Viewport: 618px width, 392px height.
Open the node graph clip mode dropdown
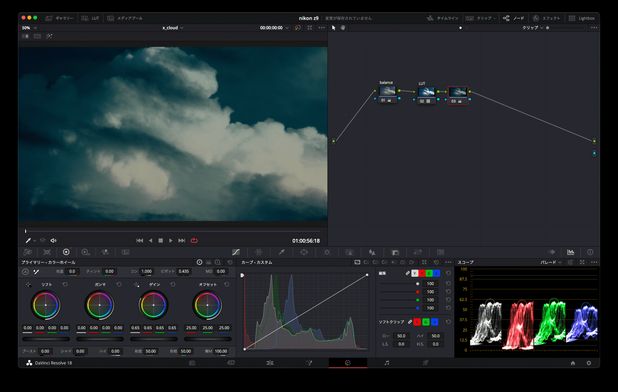[x=532, y=28]
